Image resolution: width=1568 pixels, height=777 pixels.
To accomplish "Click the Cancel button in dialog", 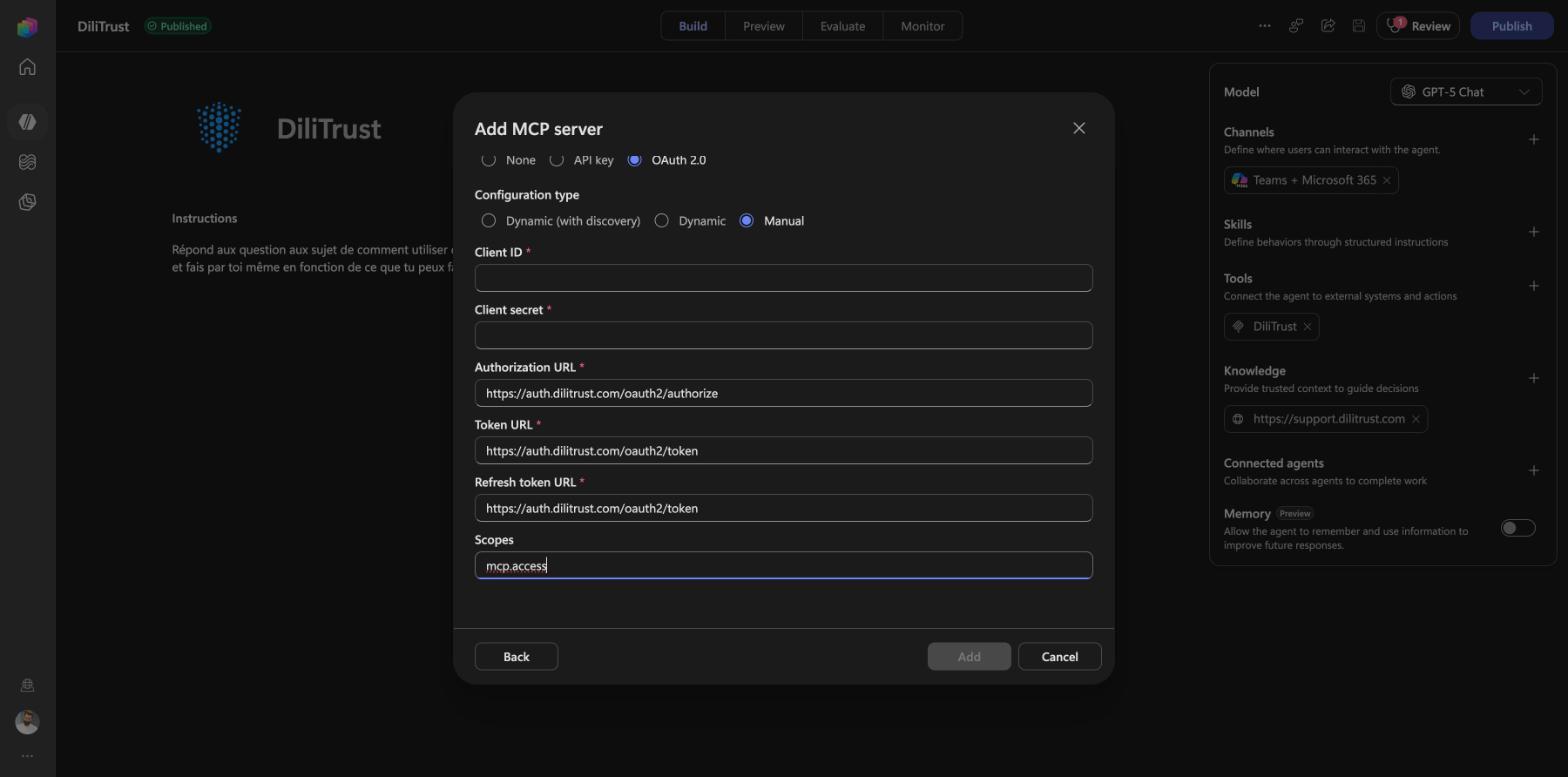I will pos(1060,657).
